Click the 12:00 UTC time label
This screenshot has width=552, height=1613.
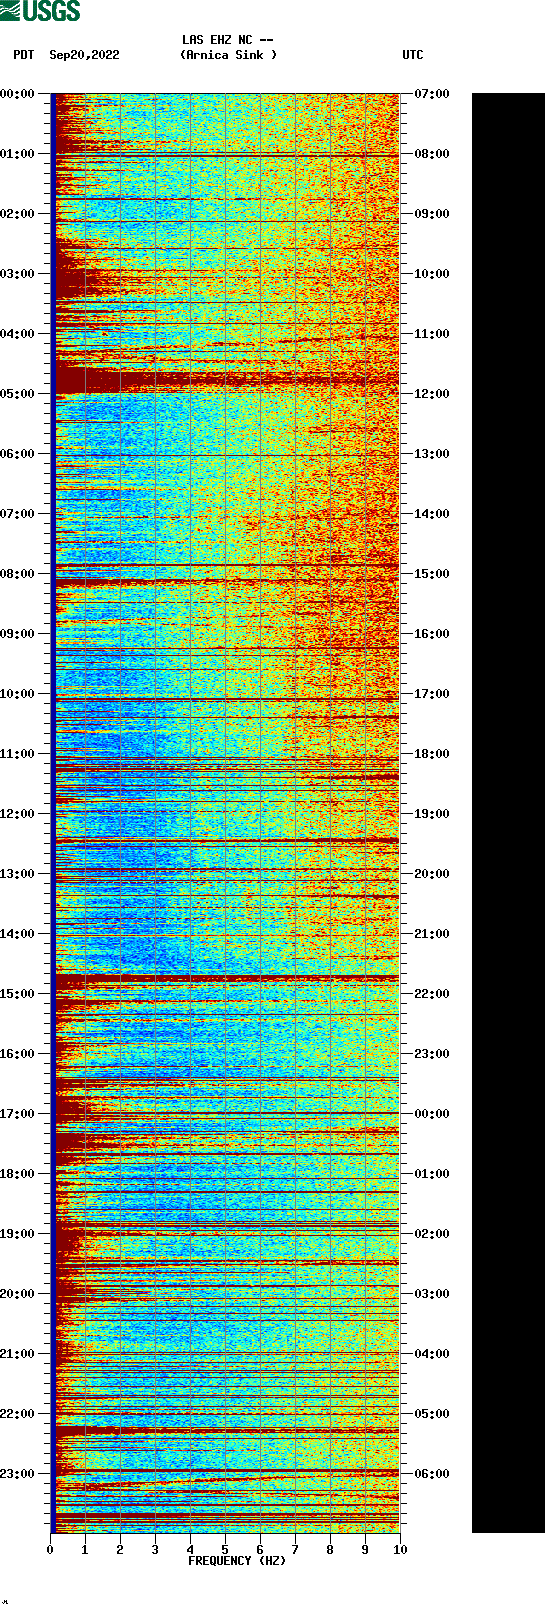pyautogui.click(x=432, y=394)
